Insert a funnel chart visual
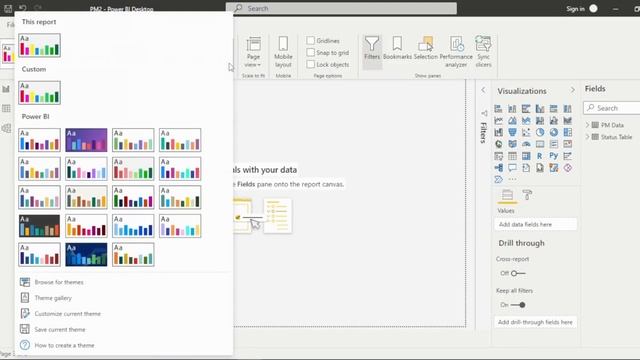640x360 pixels. (x=512, y=132)
